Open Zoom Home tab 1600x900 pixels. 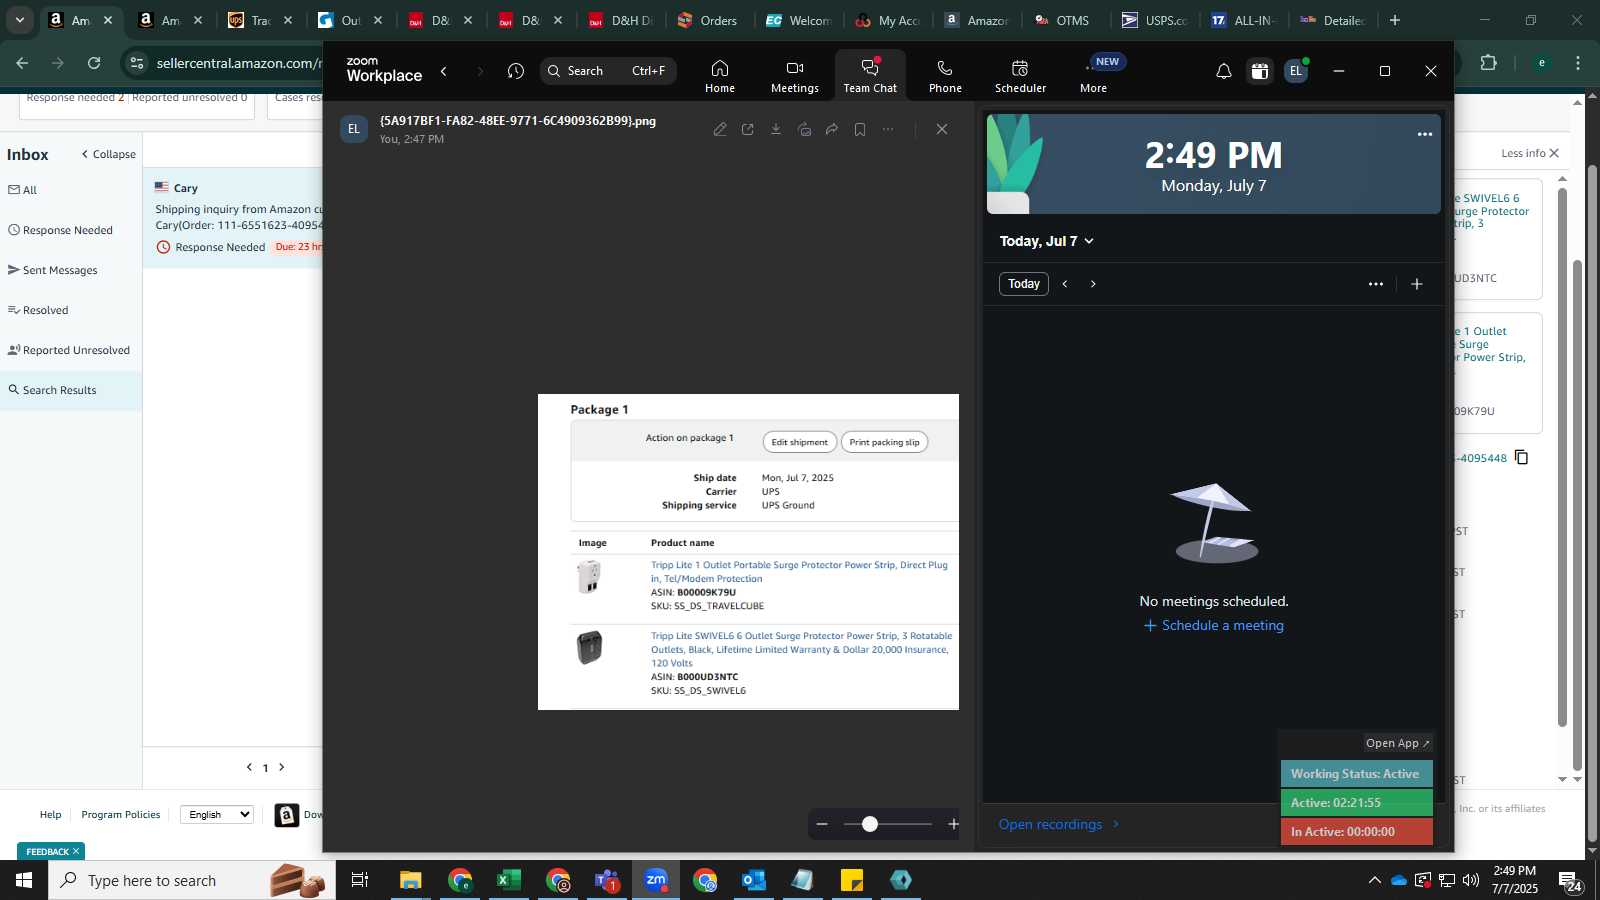pyautogui.click(x=719, y=76)
